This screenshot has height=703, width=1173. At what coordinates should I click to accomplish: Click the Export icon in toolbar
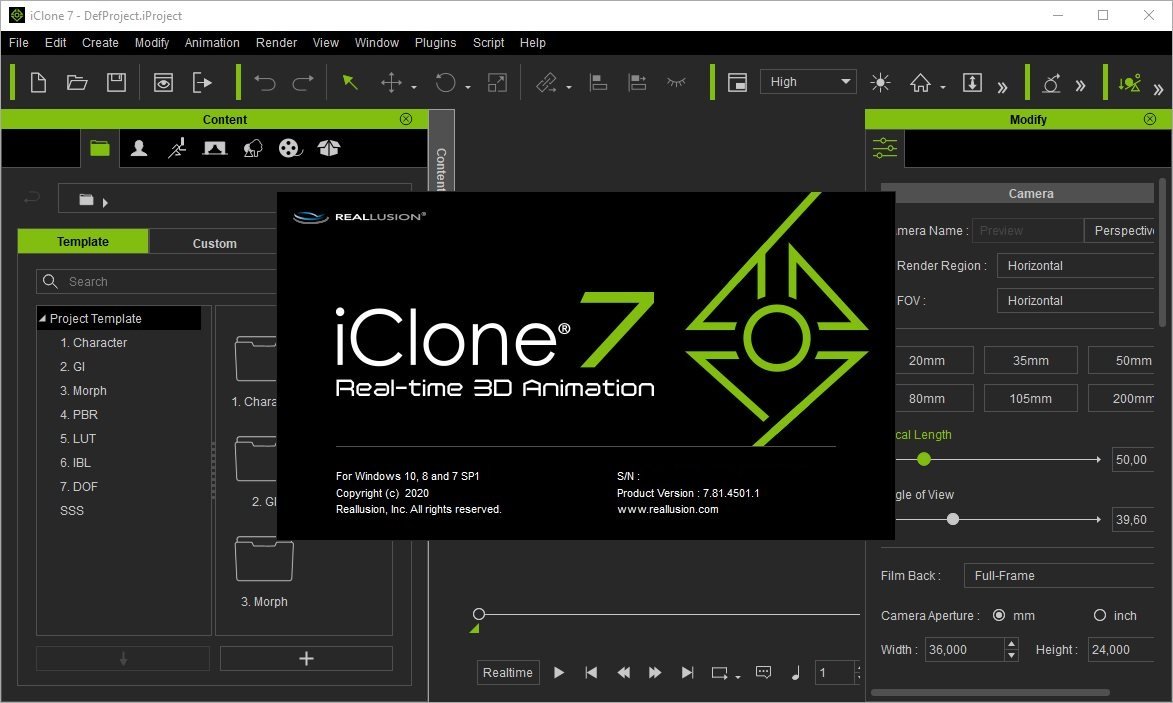[202, 82]
